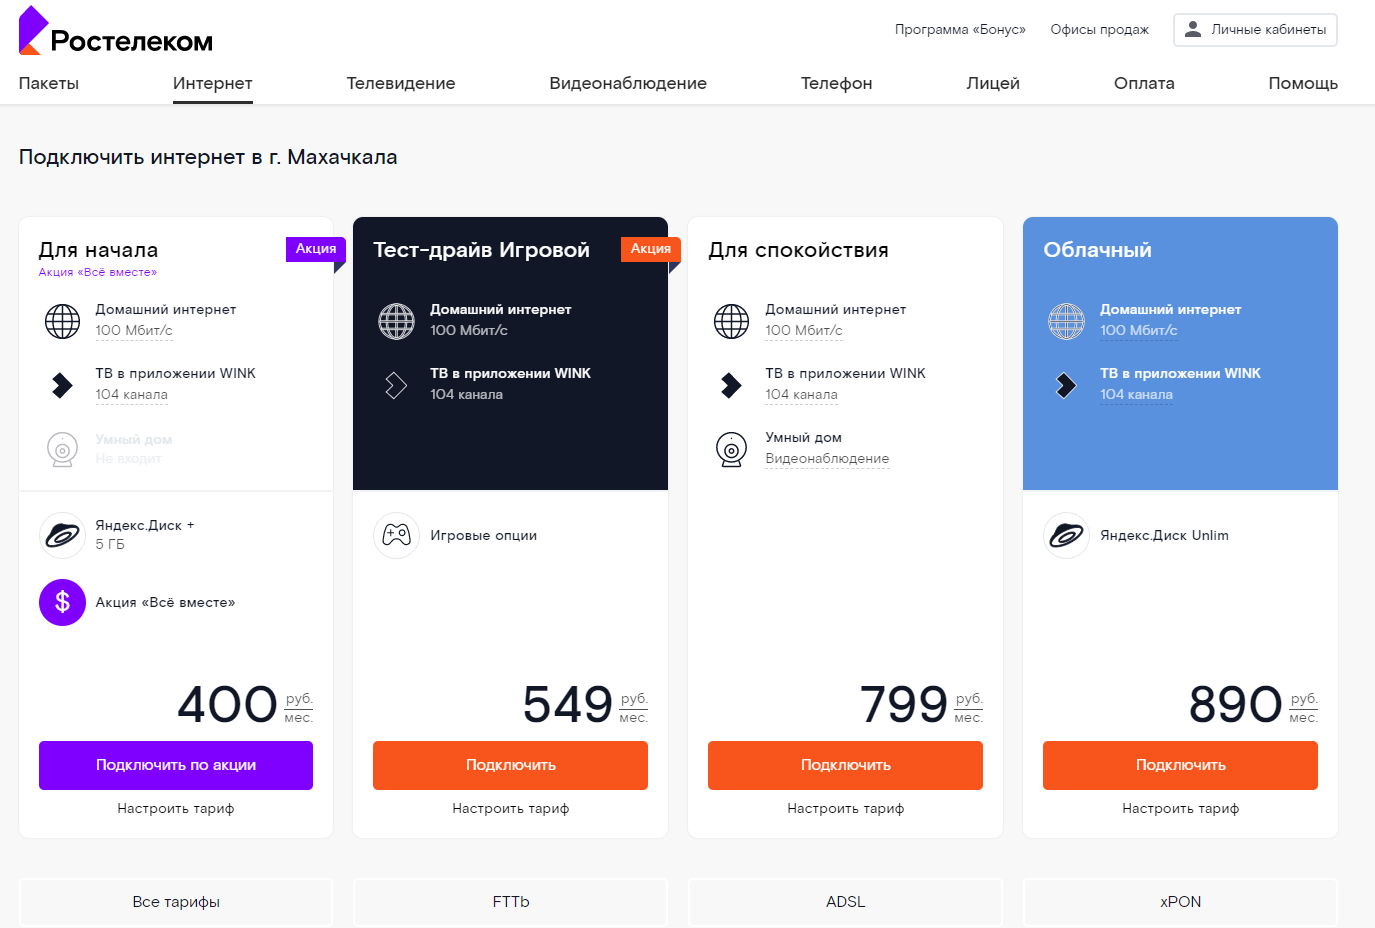
Task: Click purple dollar icon for Акция «Всё вместе»
Action: [62, 602]
